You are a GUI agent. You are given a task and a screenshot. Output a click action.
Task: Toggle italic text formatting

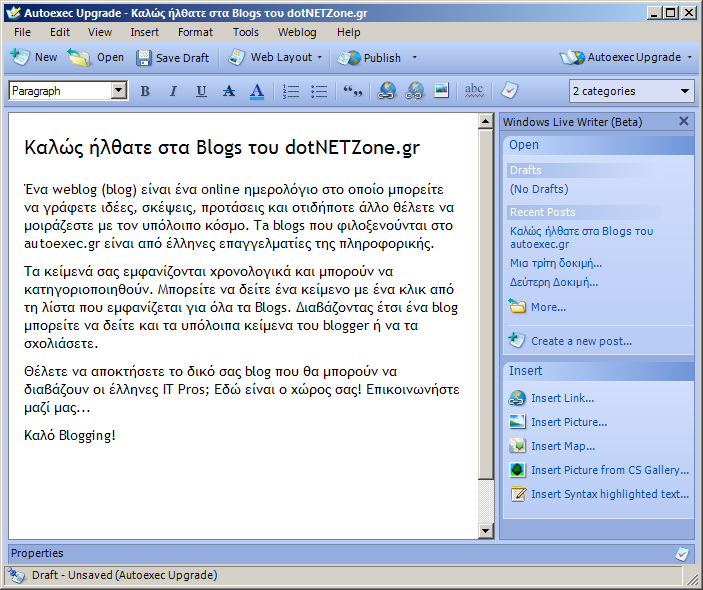coord(173,91)
